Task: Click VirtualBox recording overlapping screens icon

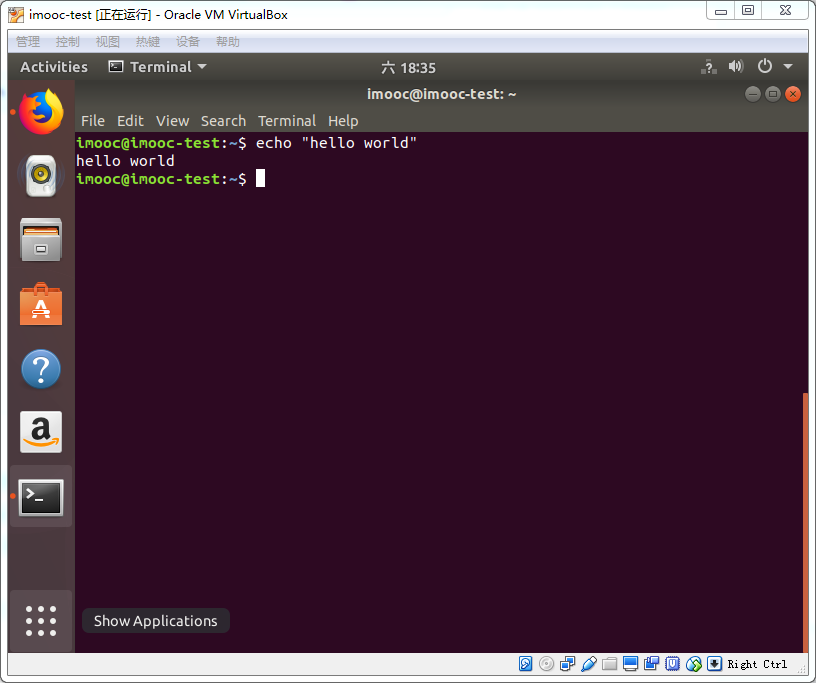Action: (651, 664)
